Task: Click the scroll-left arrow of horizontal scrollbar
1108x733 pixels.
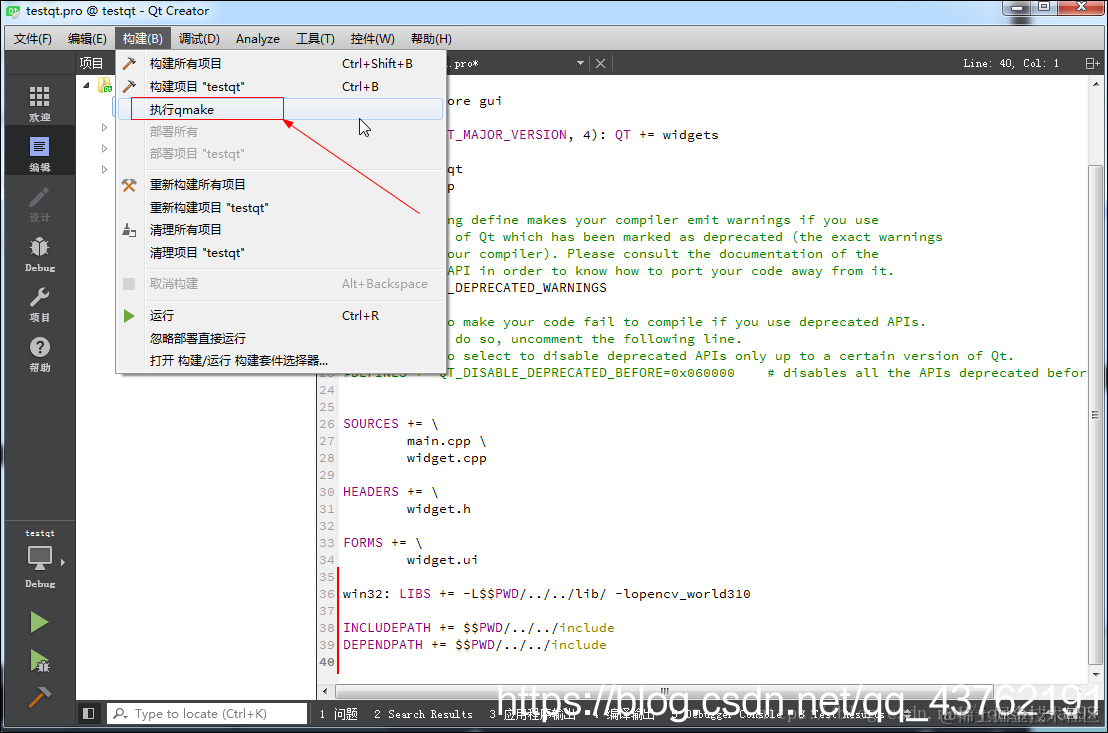Action: (324, 691)
